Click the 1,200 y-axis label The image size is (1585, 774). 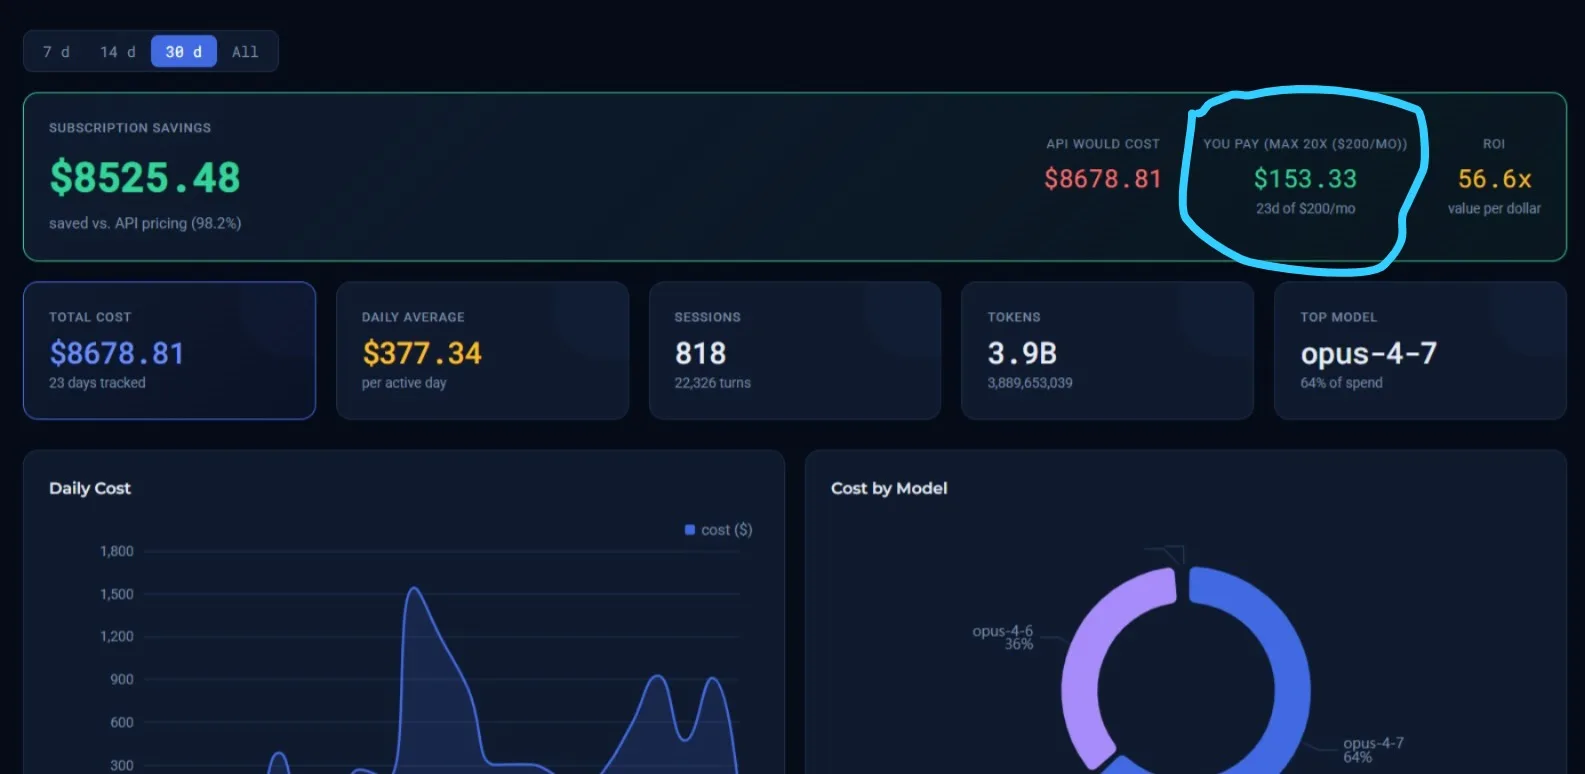(x=116, y=636)
